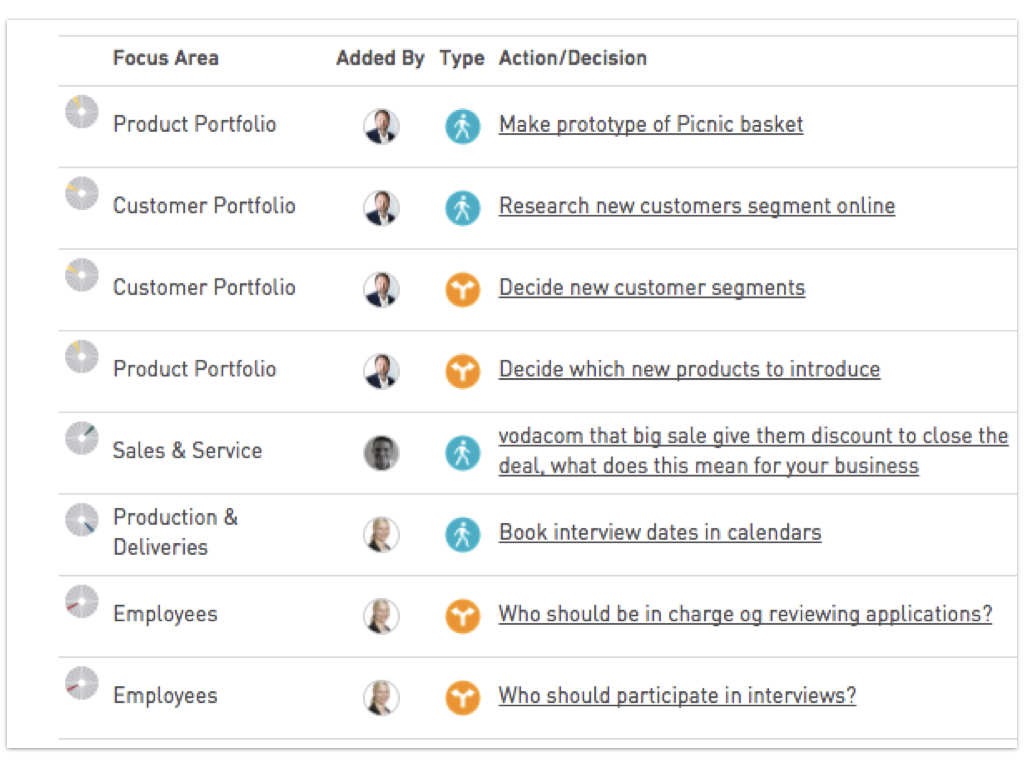Click the avatar on the Sales & Service row
The height and width of the screenshot is (768, 1024).
pos(381,453)
